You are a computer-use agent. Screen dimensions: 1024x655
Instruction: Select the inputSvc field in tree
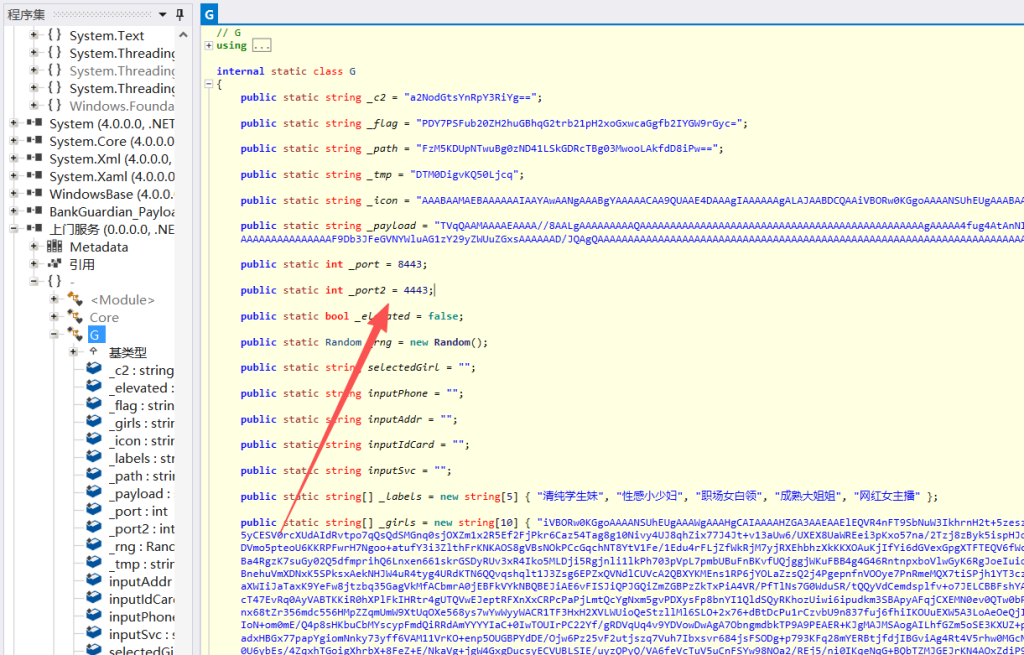(141, 634)
